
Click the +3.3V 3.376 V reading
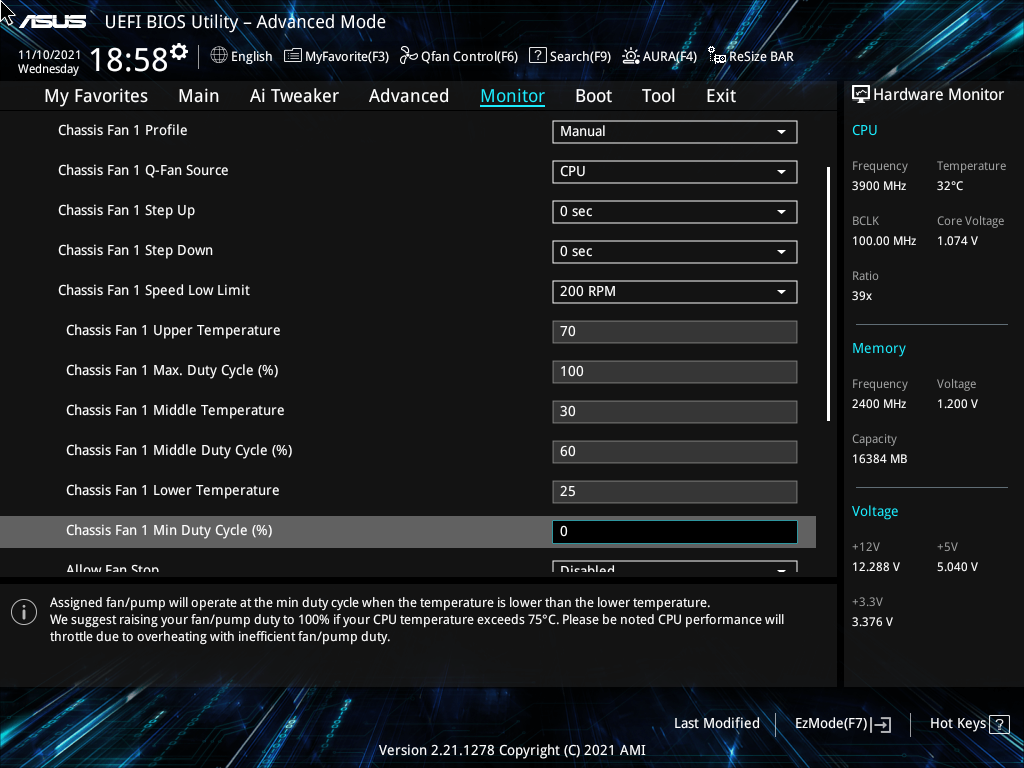tap(872, 622)
